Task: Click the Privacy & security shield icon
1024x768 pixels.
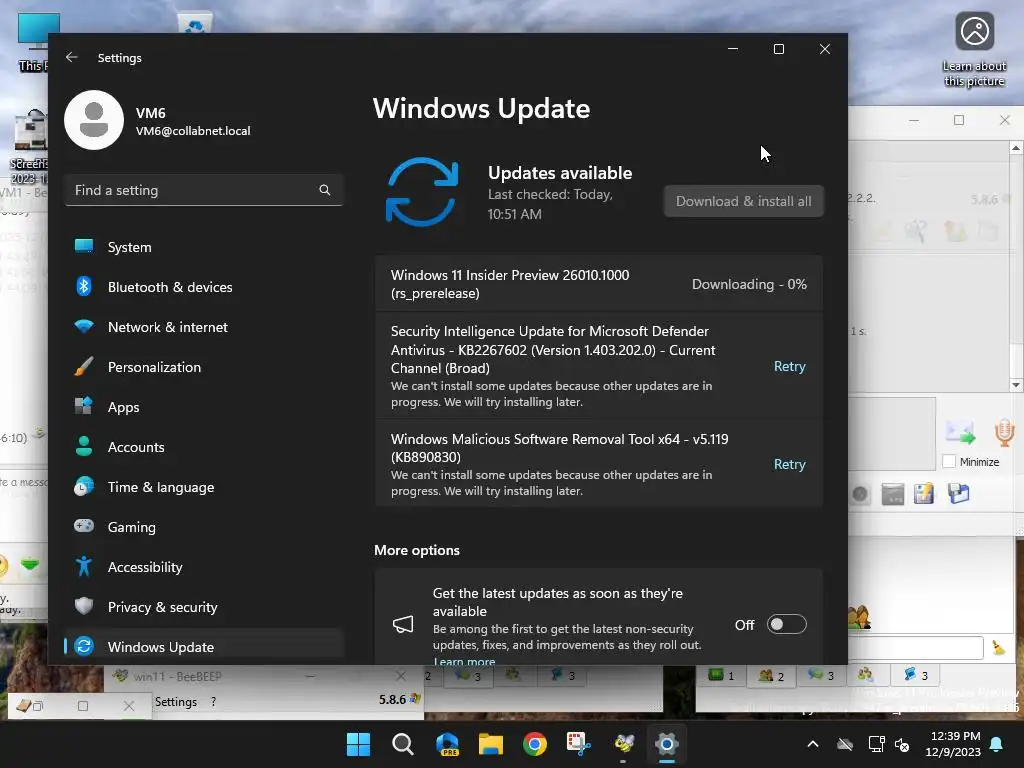Action: [84, 606]
